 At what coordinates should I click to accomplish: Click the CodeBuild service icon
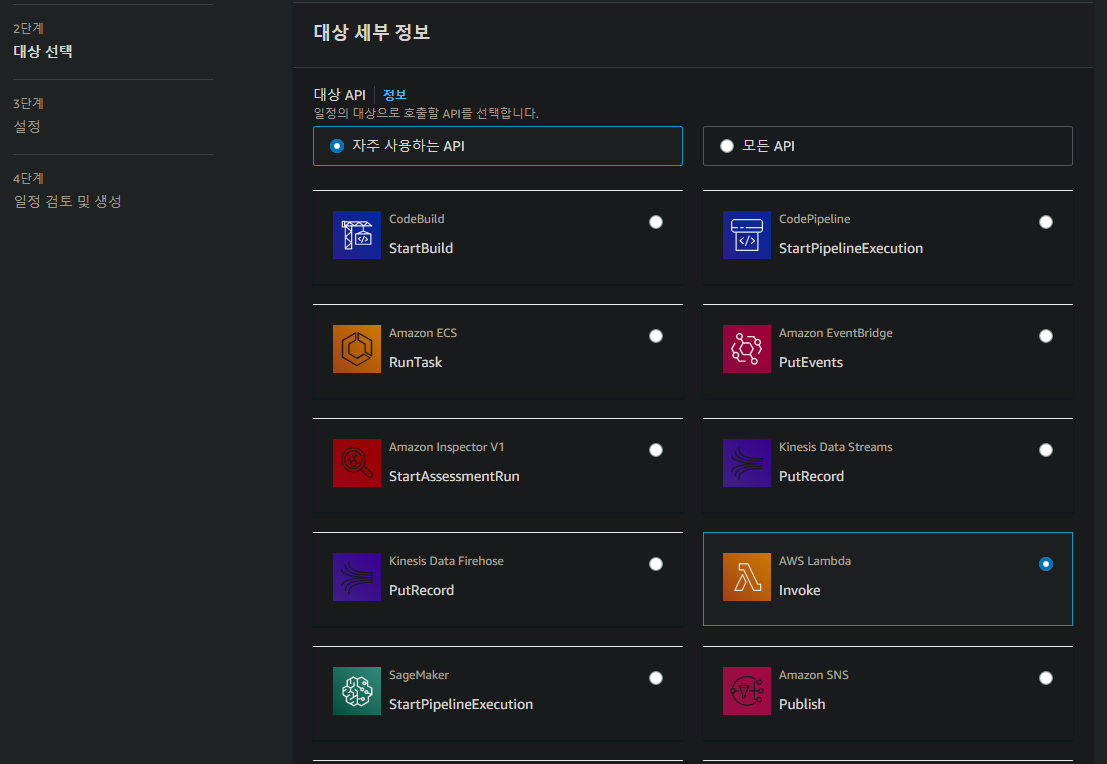coord(357,235)
